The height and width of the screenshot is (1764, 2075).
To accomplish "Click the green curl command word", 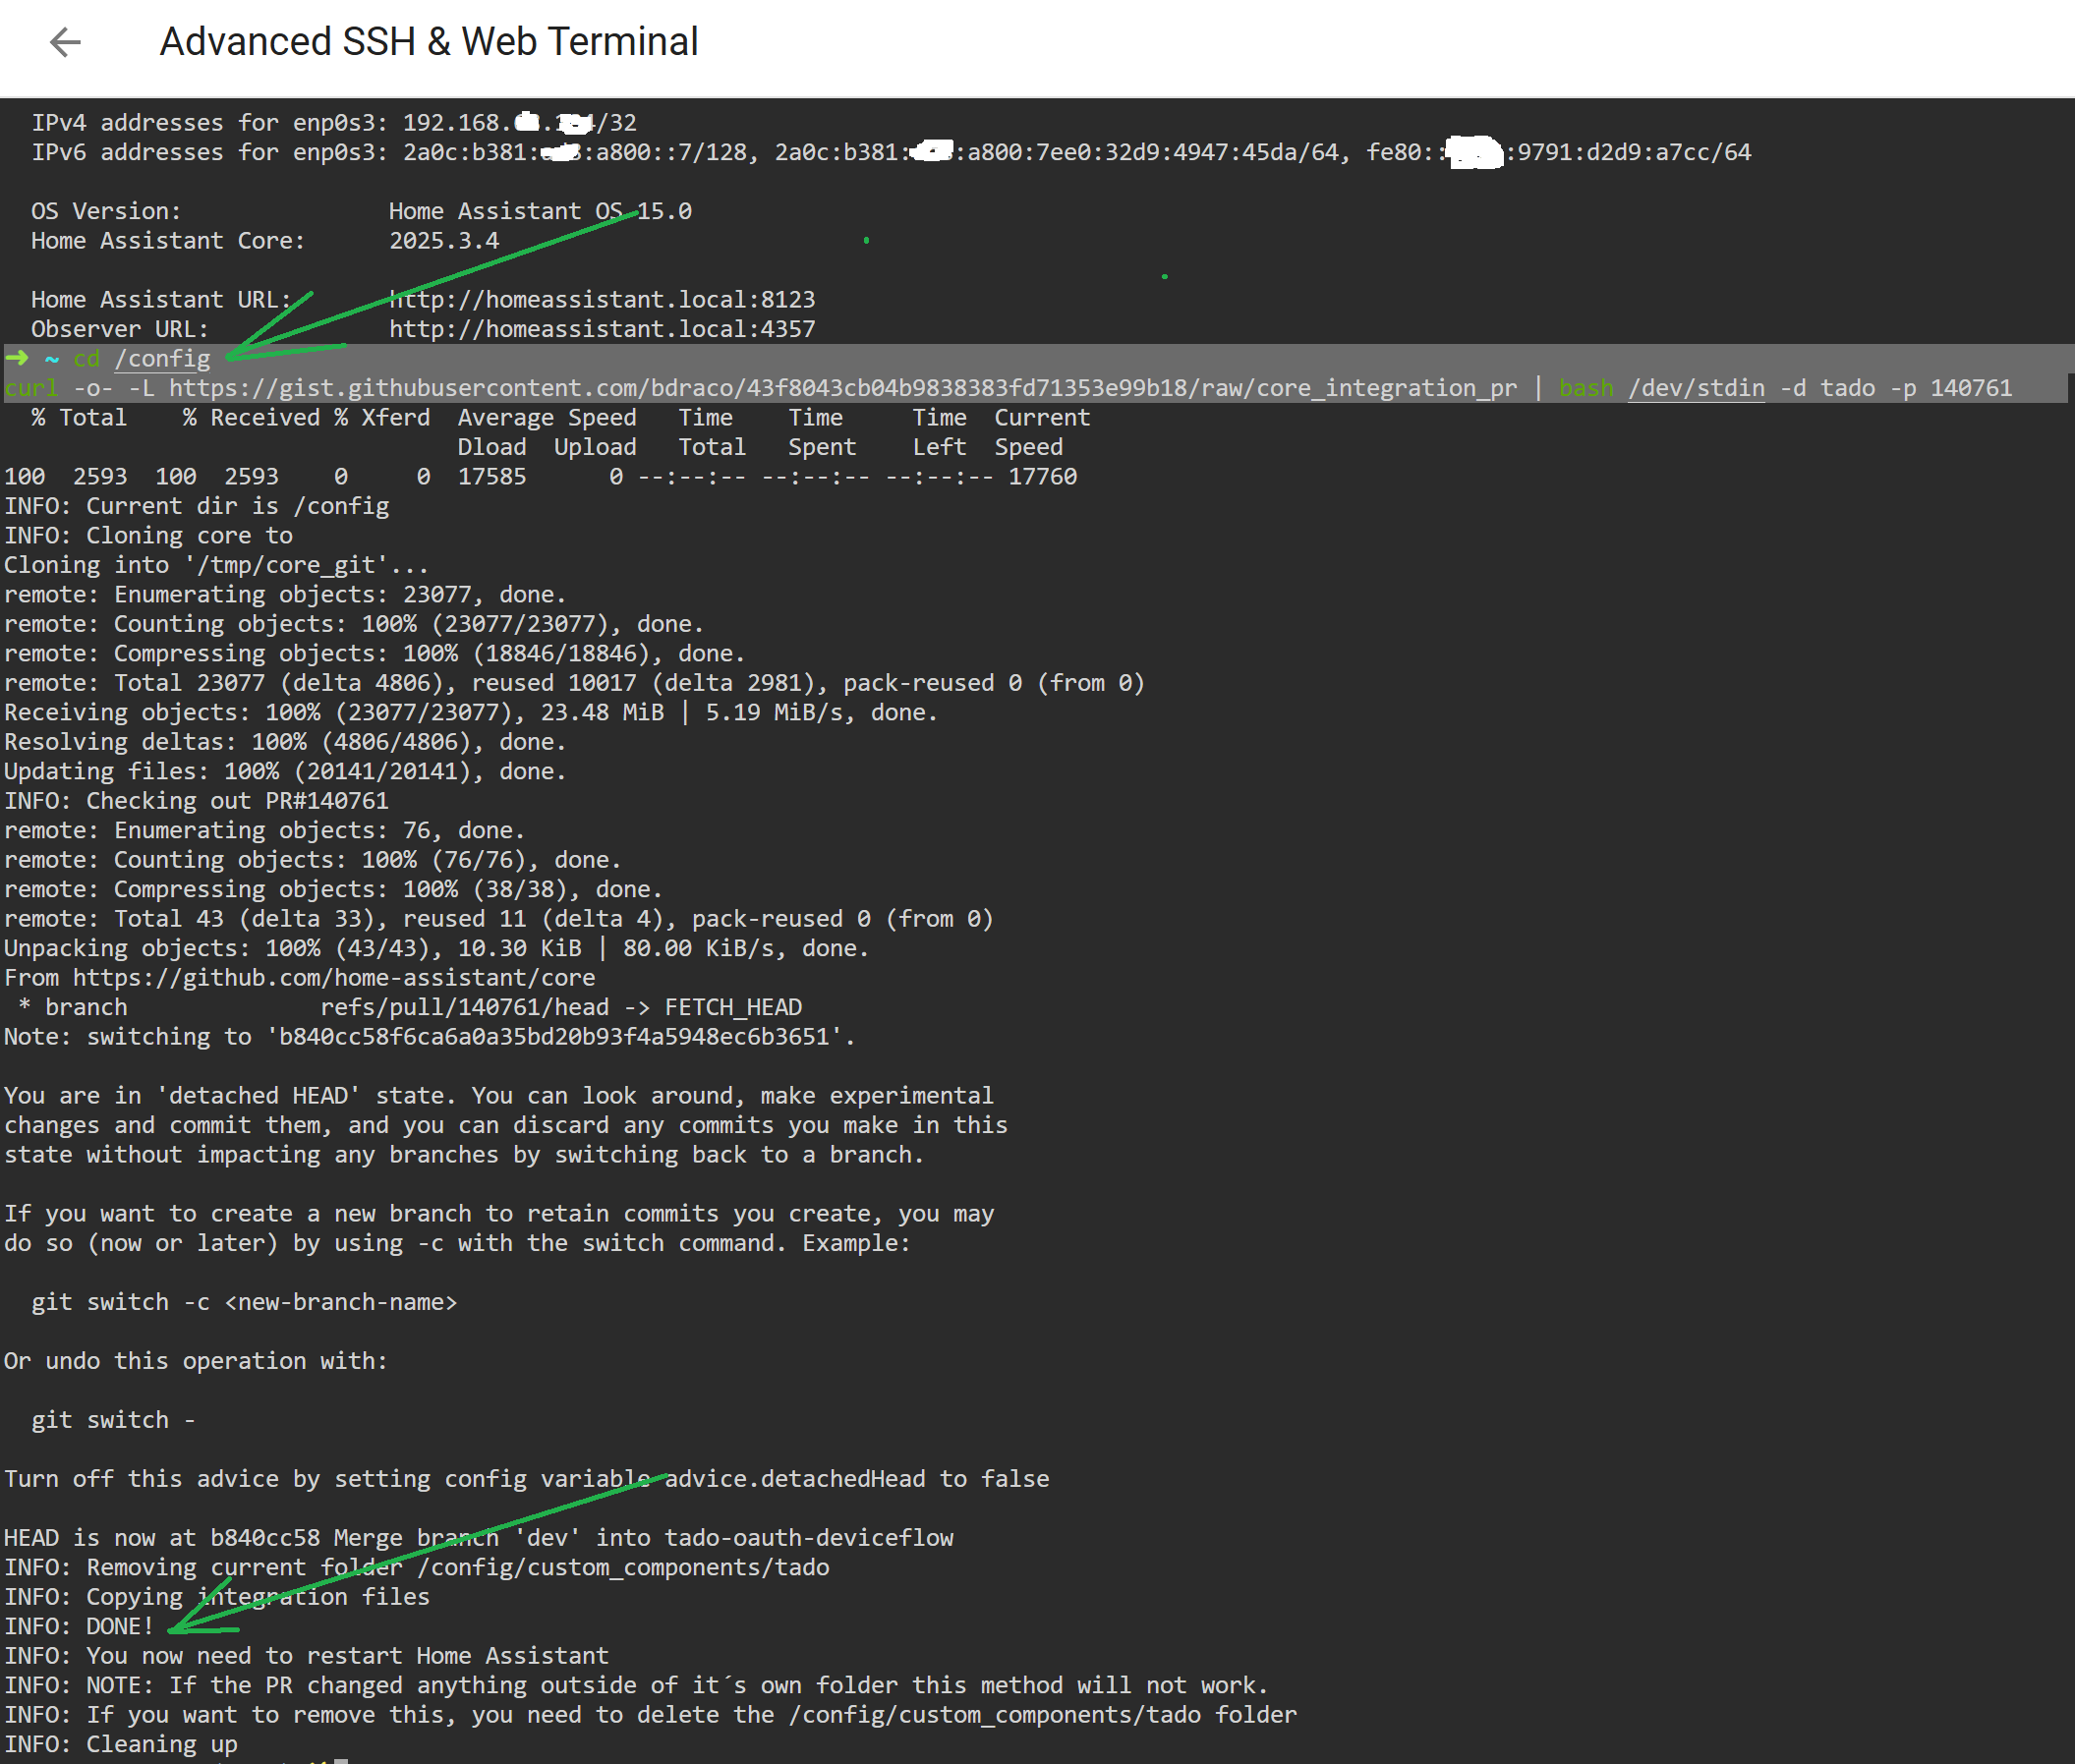I will tap(32, 388).
